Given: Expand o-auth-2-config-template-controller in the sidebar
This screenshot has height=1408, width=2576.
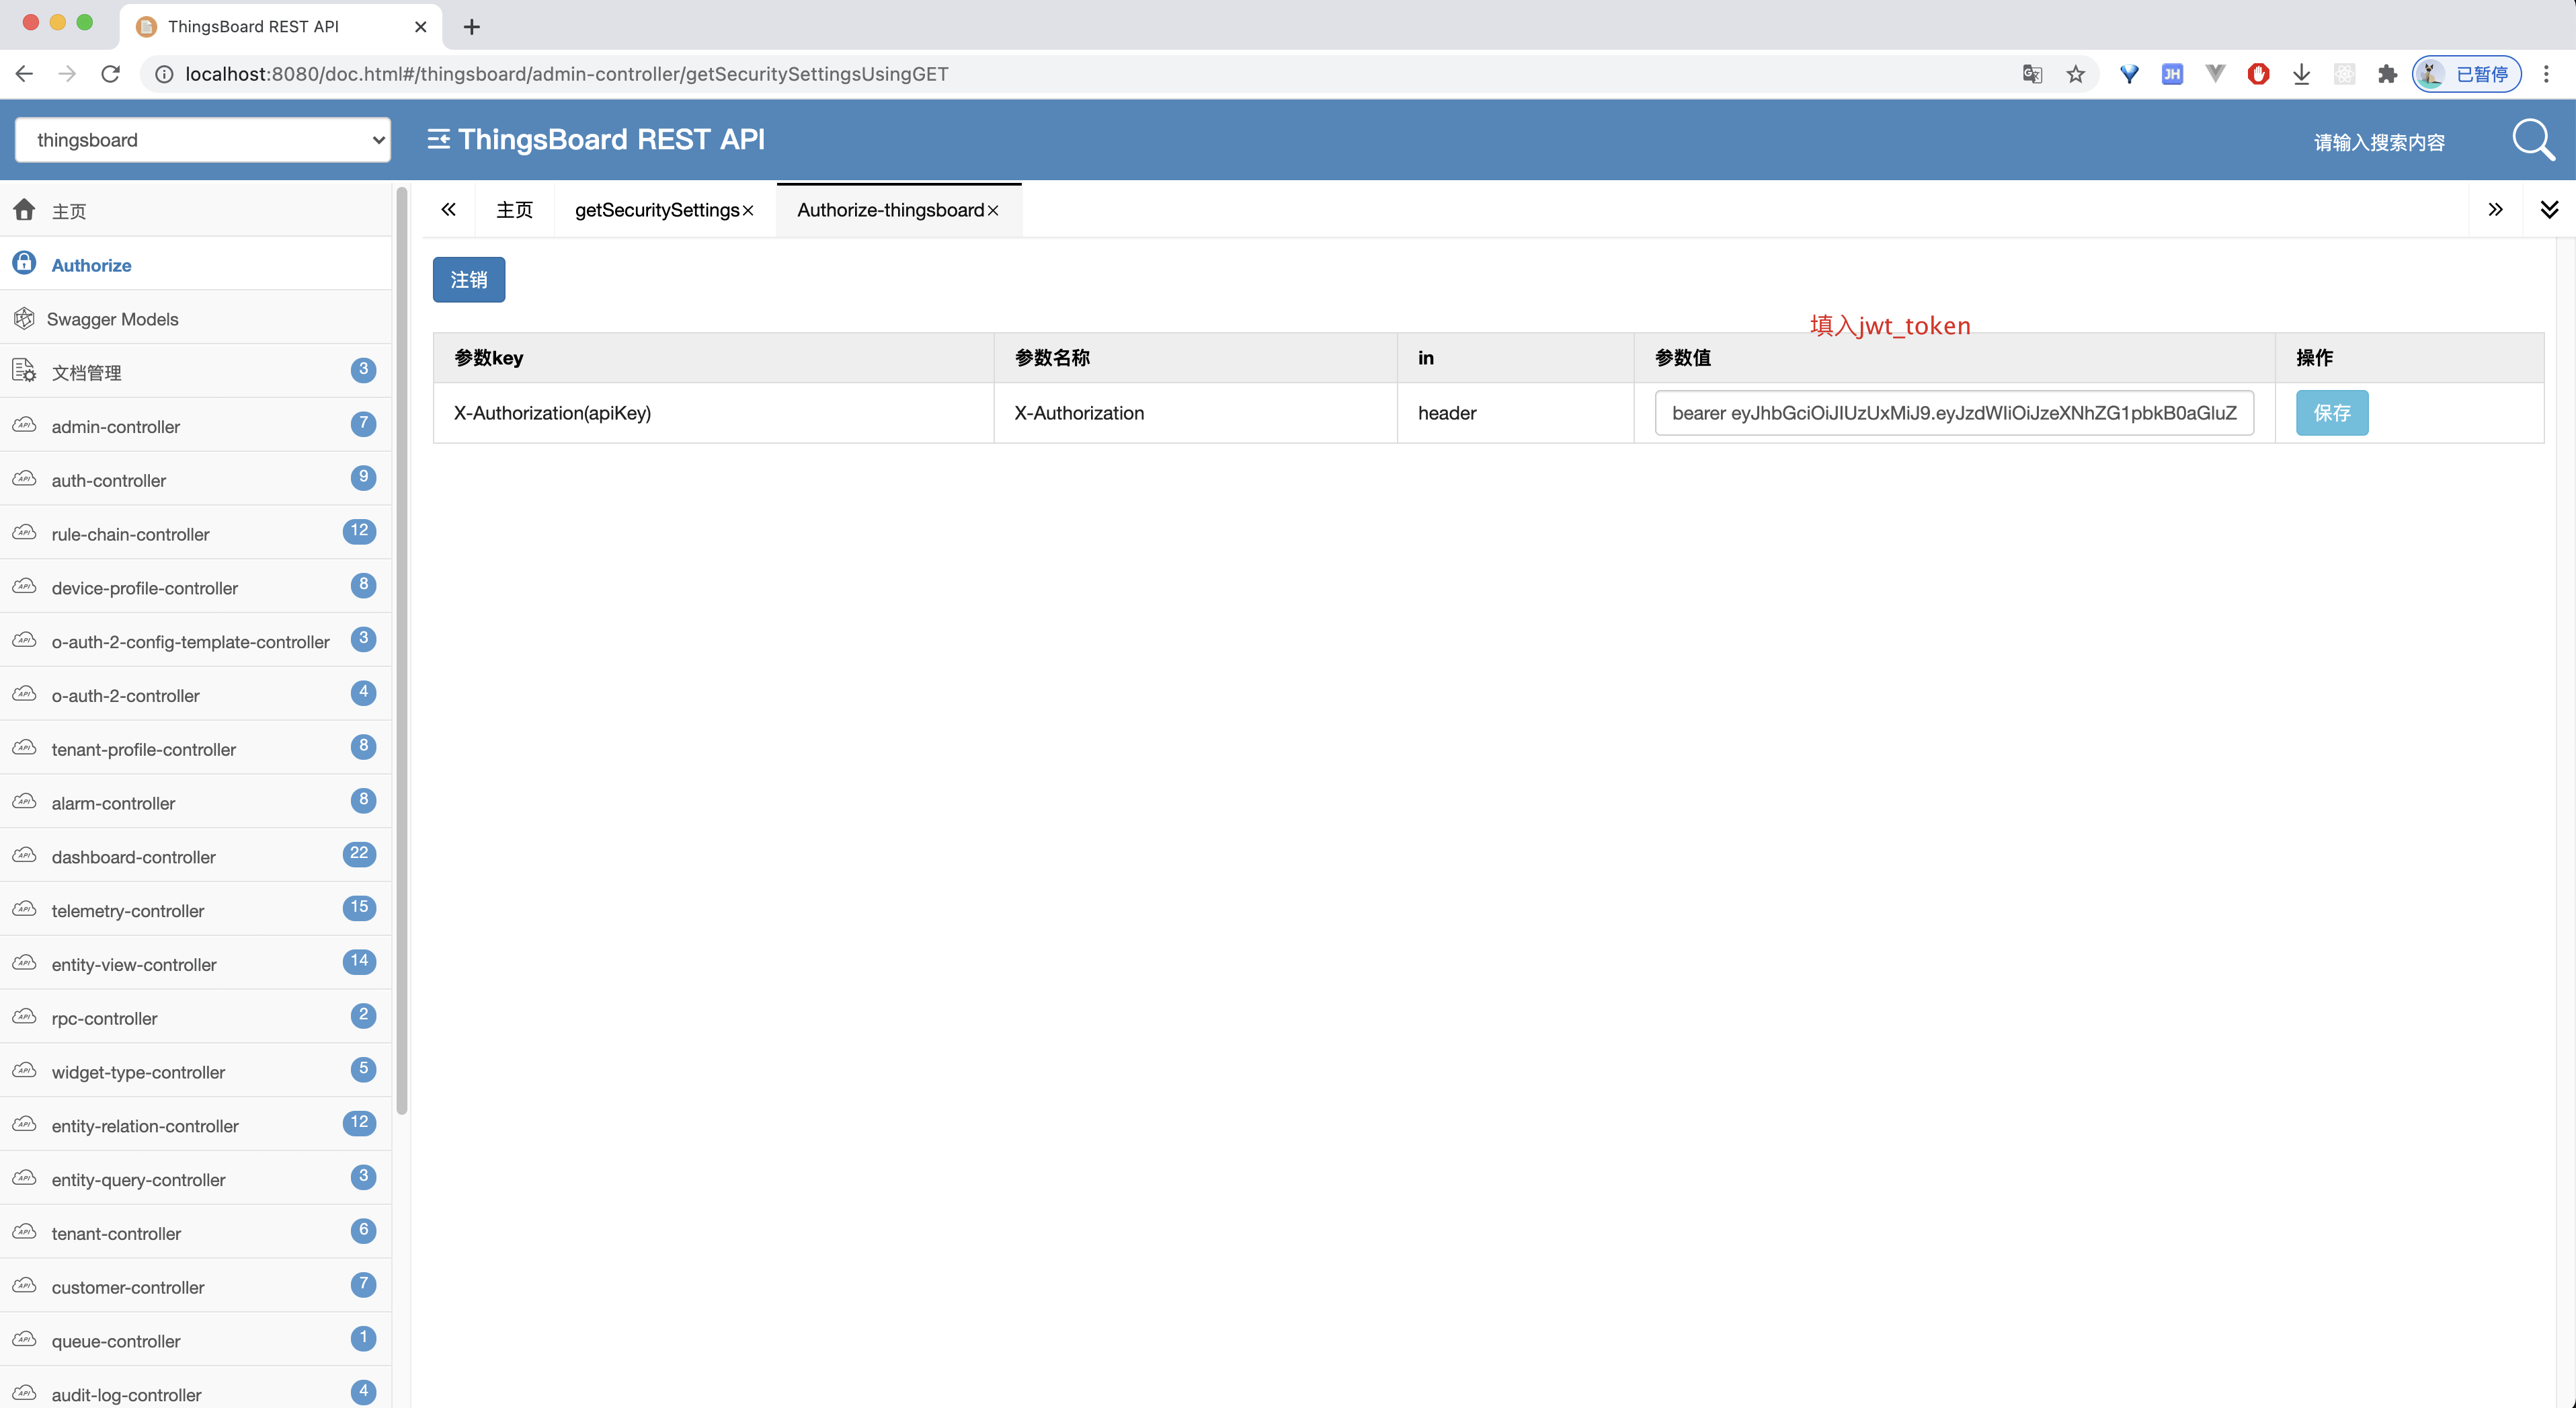Looking at the screenshot, I should pyautogui.click(x=195, y=641).
